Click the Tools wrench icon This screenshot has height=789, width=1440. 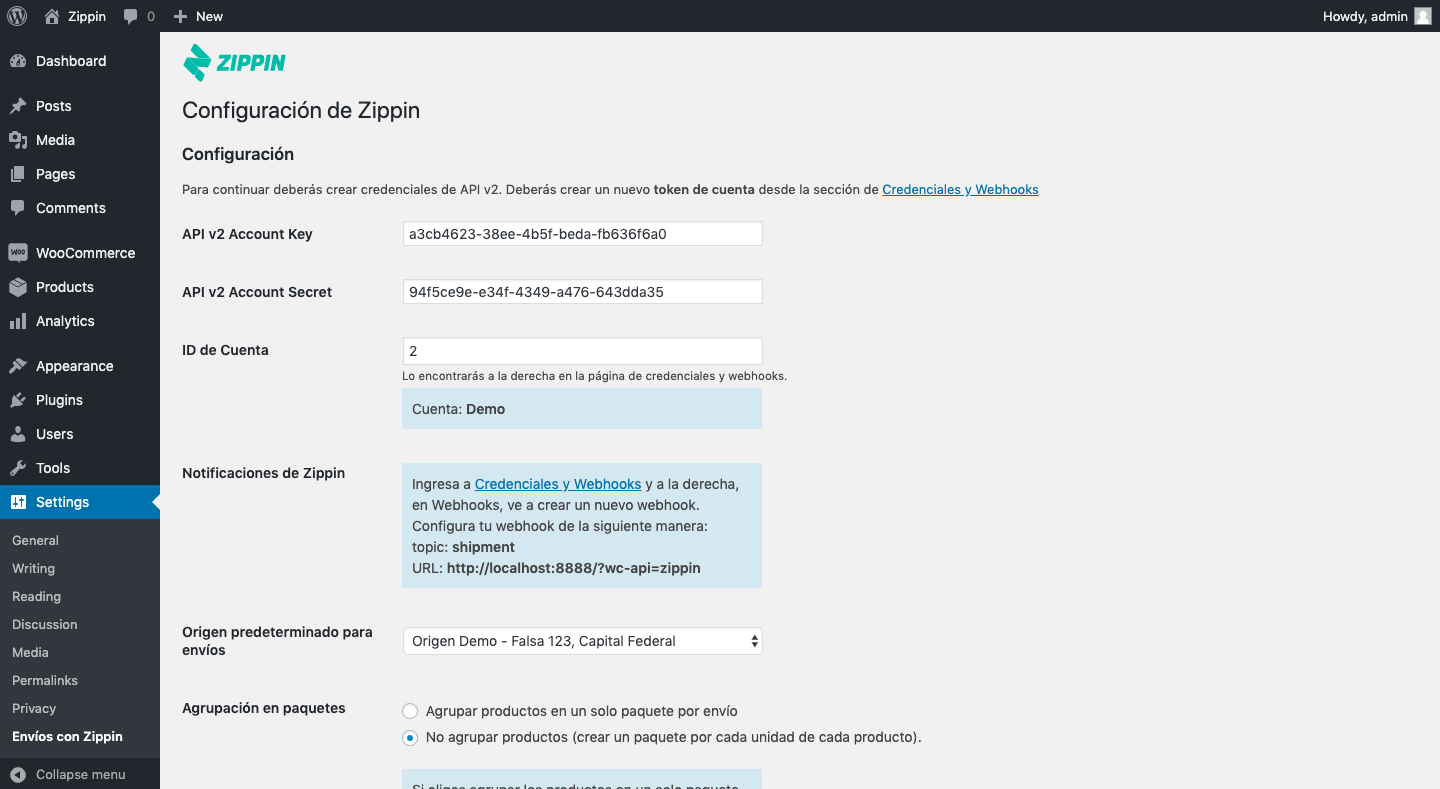pyautogui.click(x=18, y=468)
